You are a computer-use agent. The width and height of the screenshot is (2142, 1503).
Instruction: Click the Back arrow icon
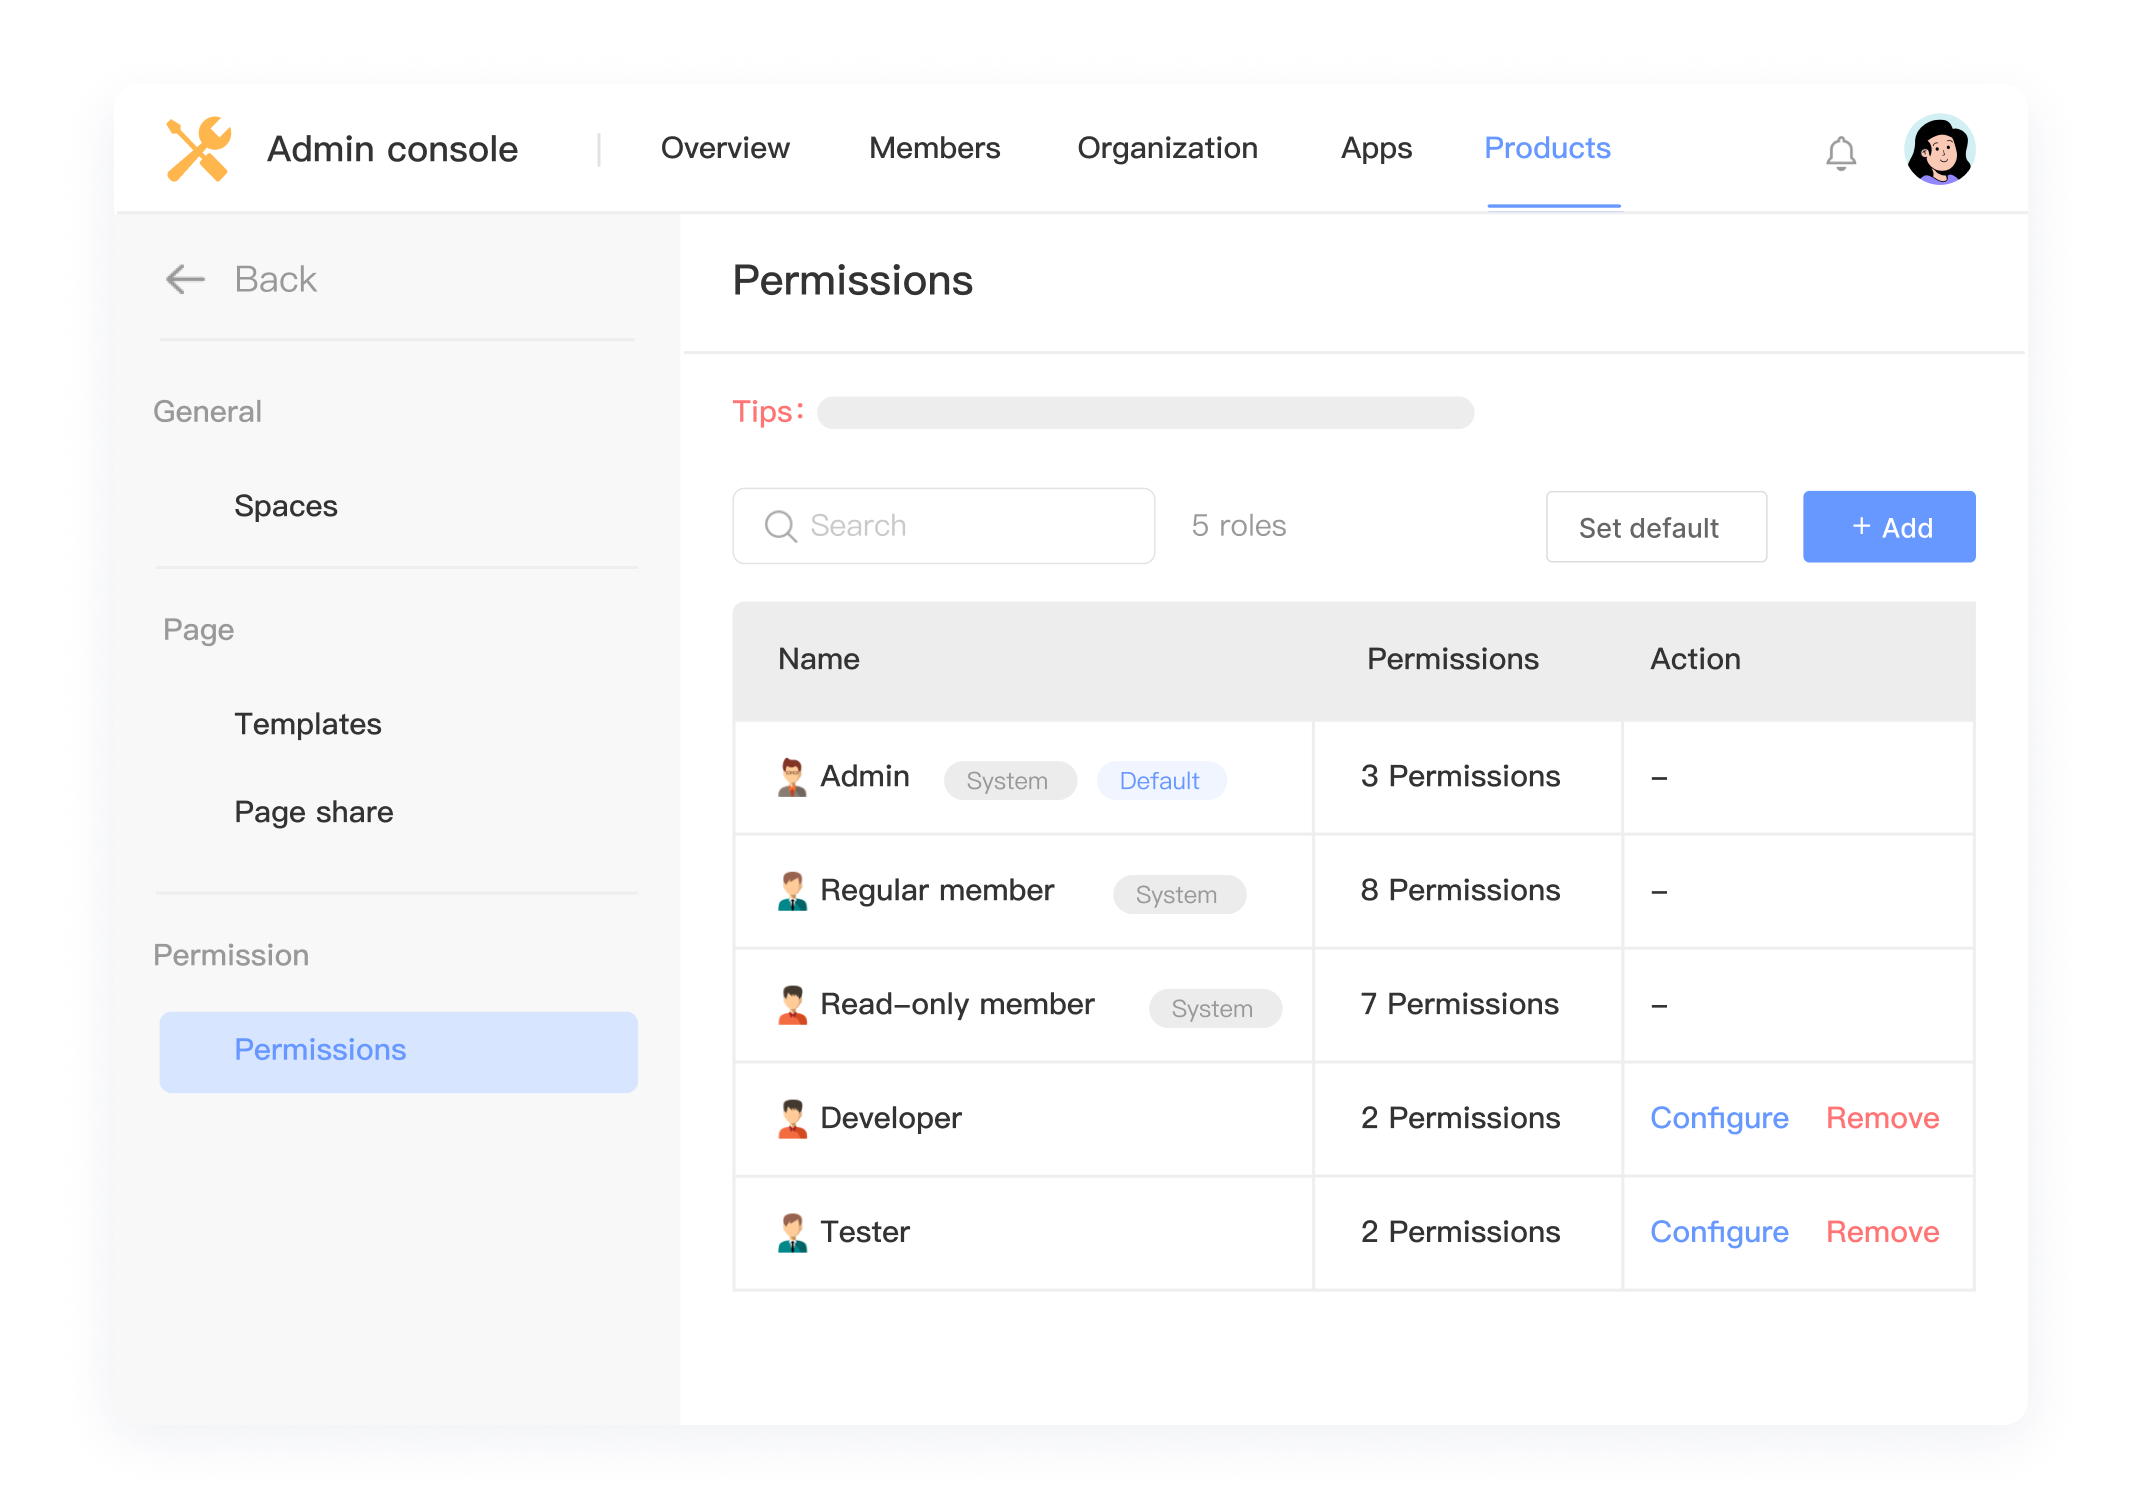(185, 279)
